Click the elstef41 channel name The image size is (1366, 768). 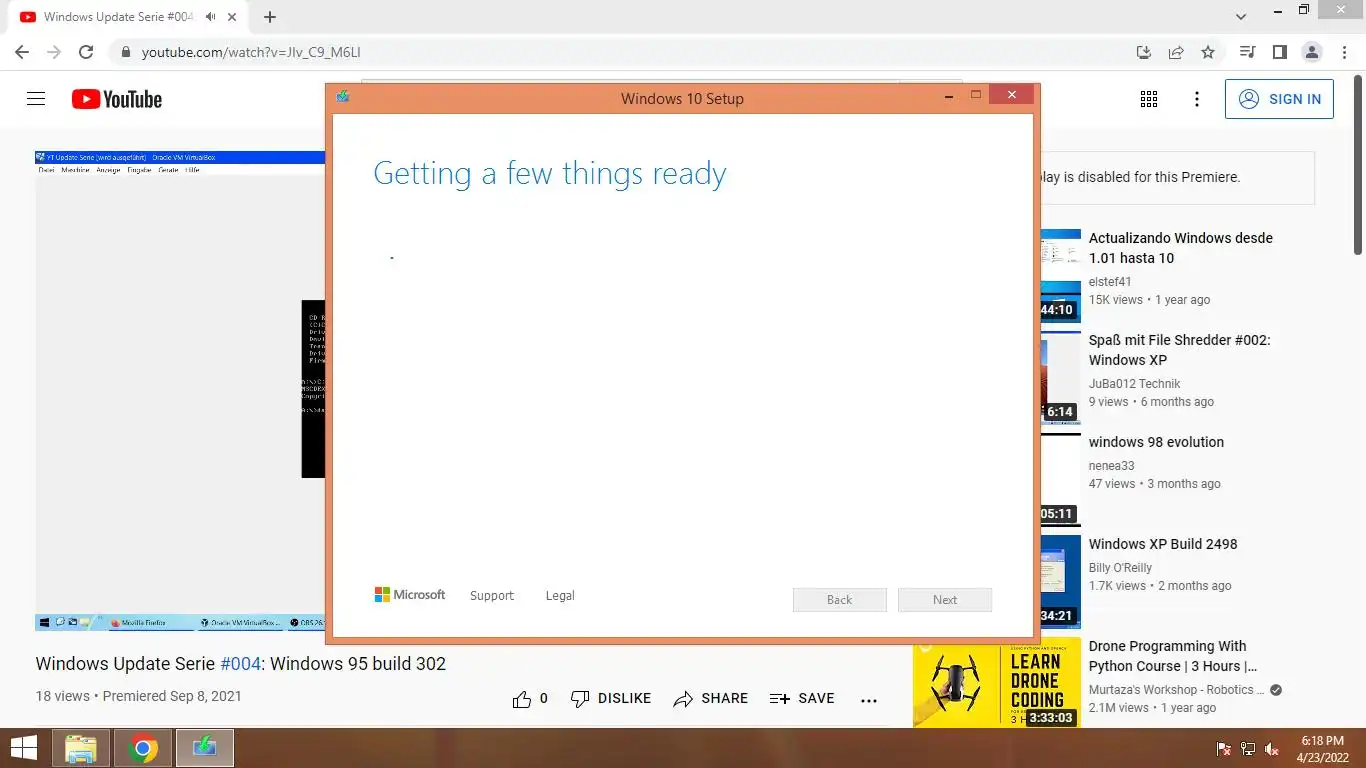1110,282
